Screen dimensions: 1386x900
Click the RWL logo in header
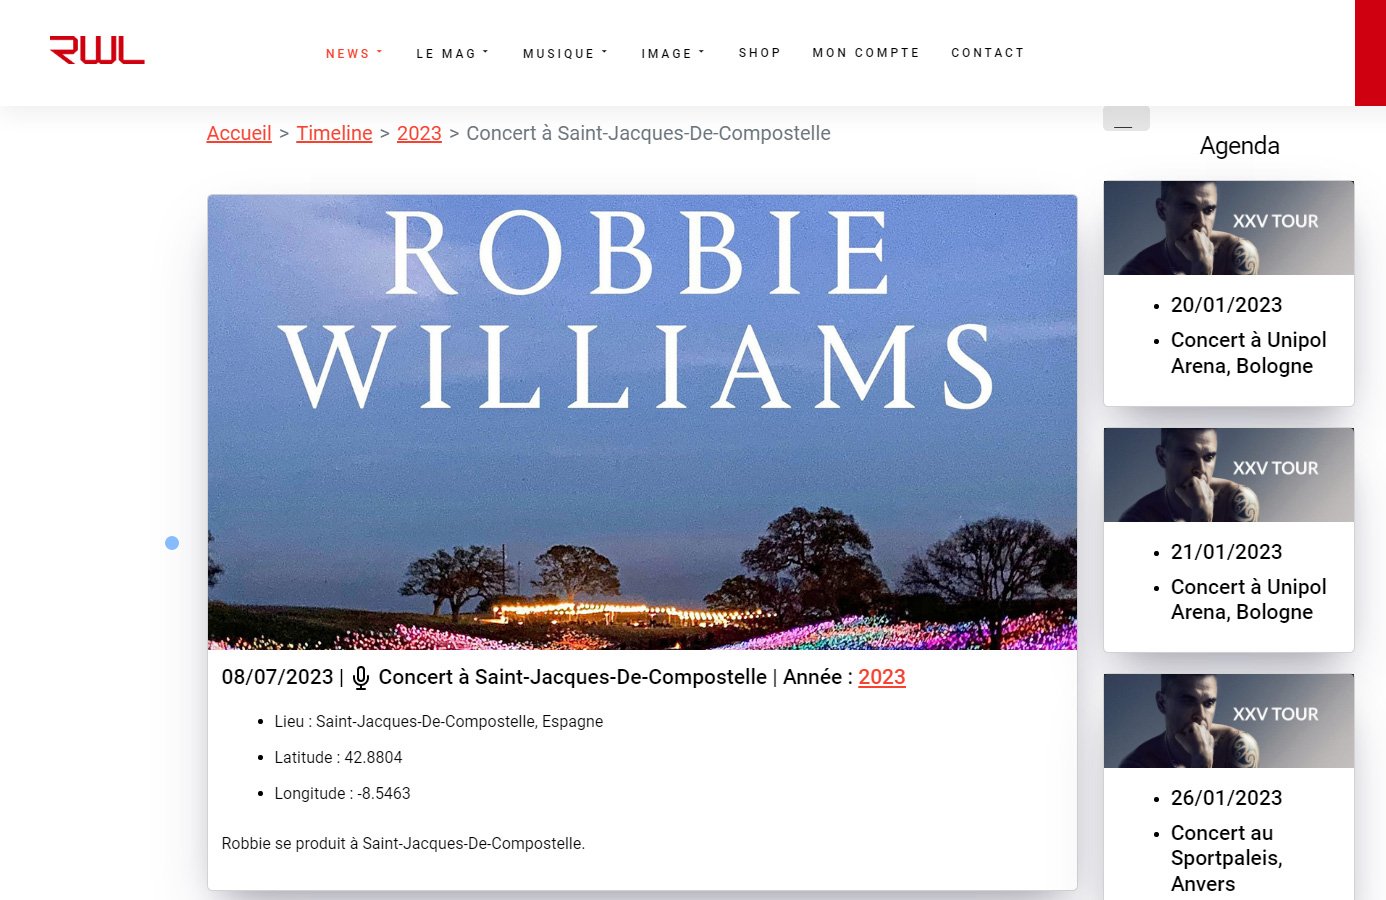[97, 50]
